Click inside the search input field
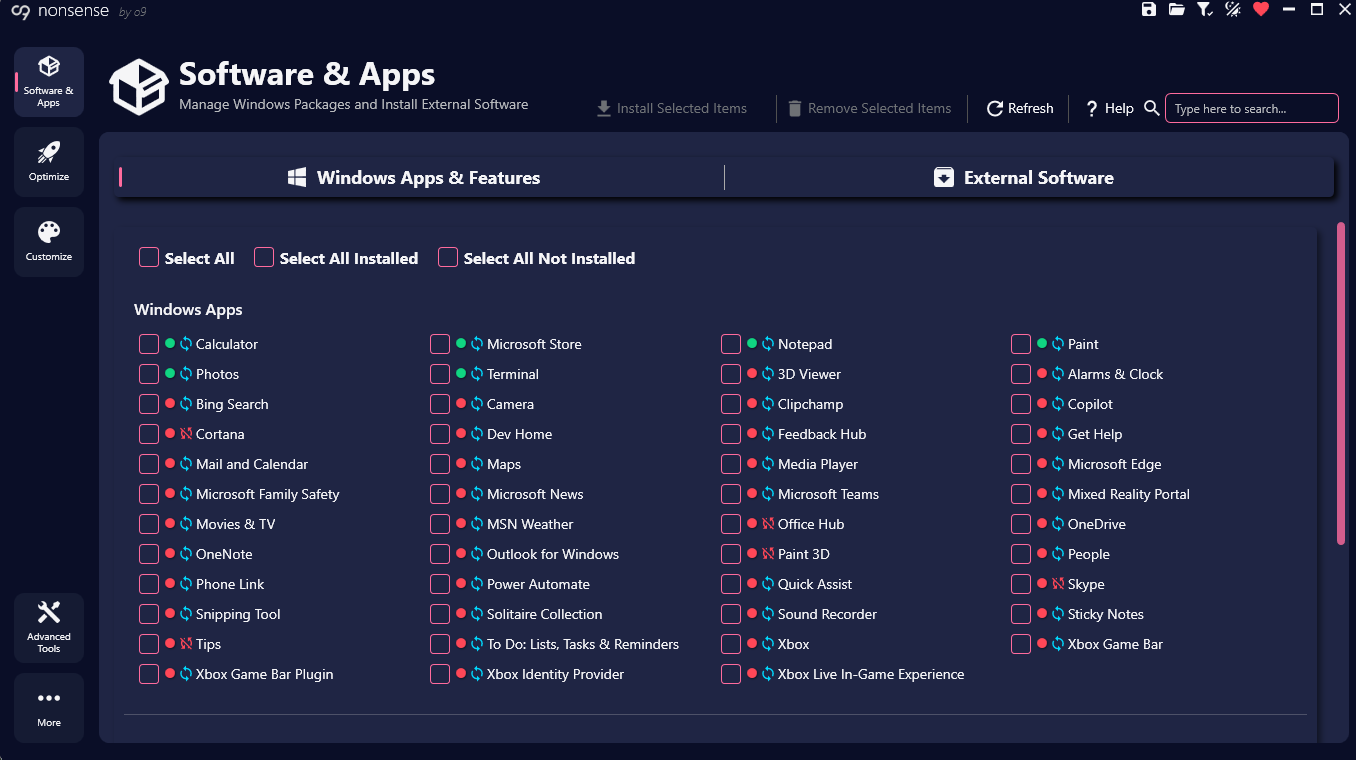 tap(1251, 108)
